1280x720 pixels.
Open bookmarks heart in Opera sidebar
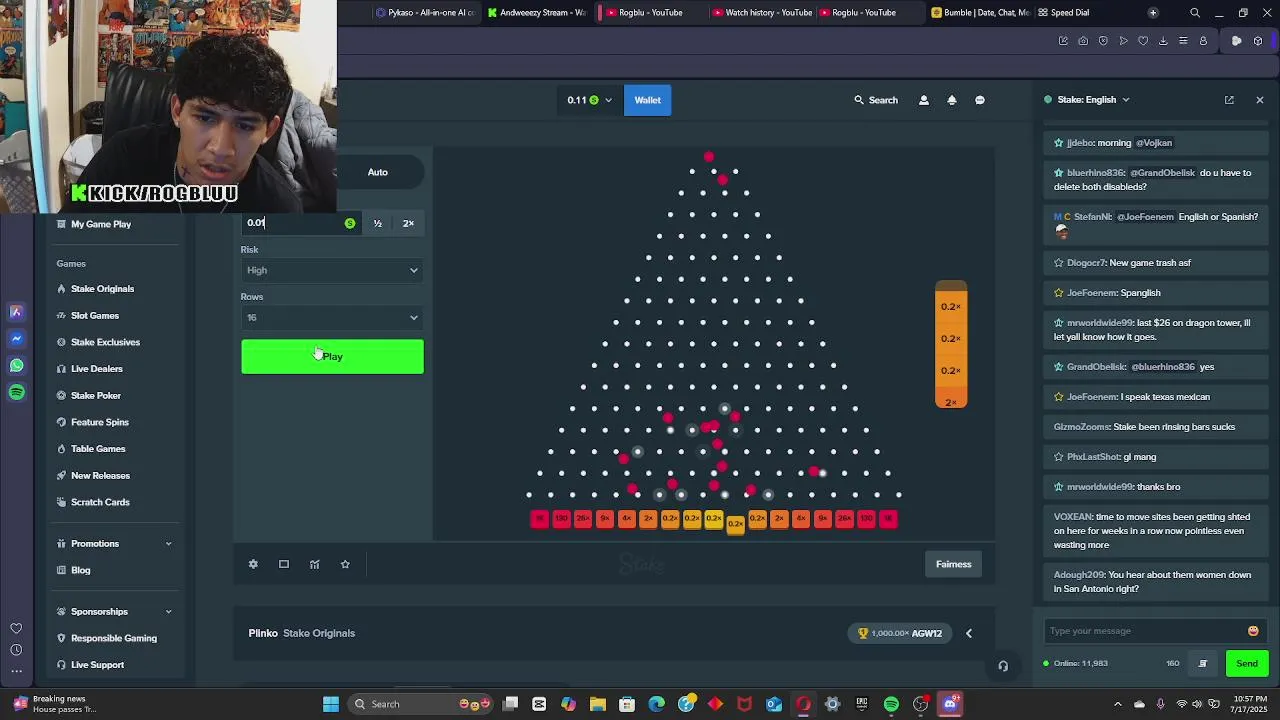pyautogui.click(x=16, y=628)
